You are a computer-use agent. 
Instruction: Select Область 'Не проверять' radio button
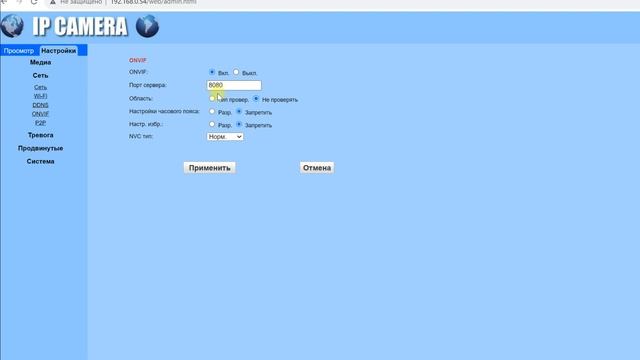256,98
